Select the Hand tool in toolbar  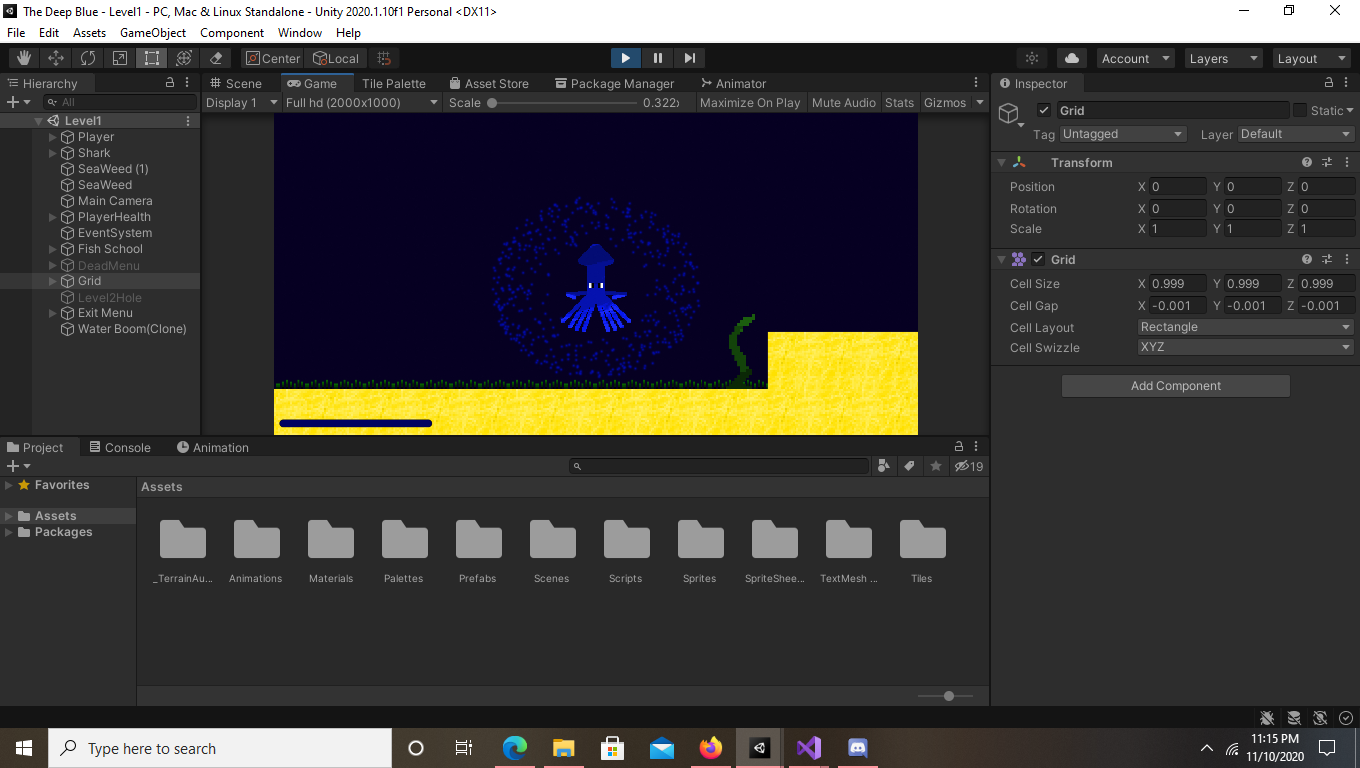(x=24, y=58)
